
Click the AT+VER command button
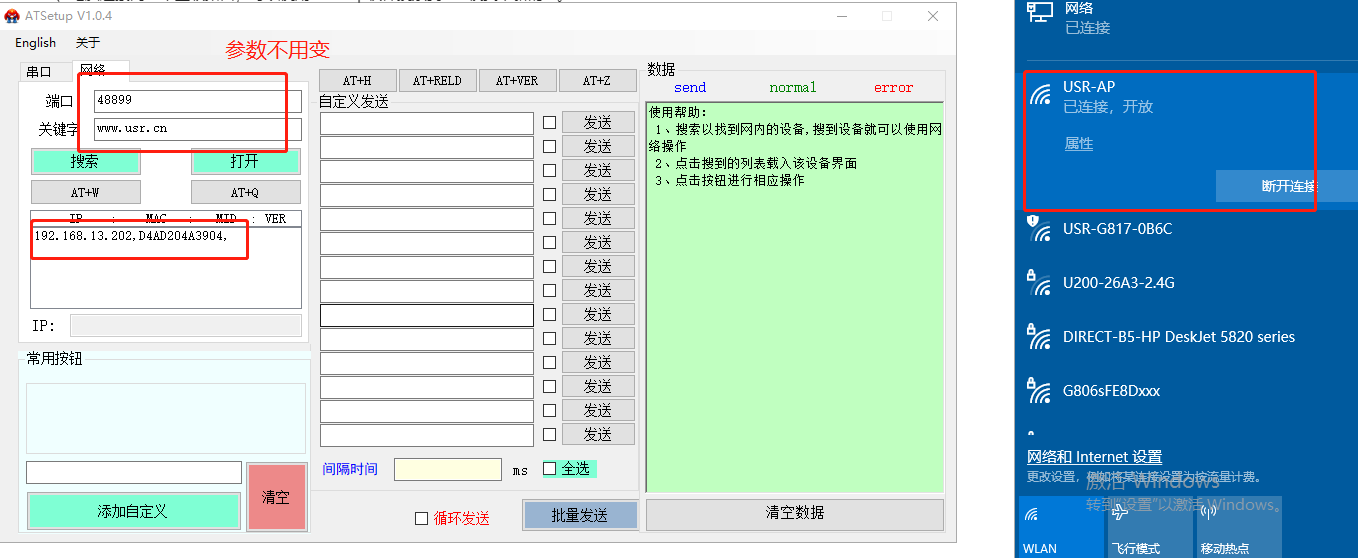coord(517,81)
